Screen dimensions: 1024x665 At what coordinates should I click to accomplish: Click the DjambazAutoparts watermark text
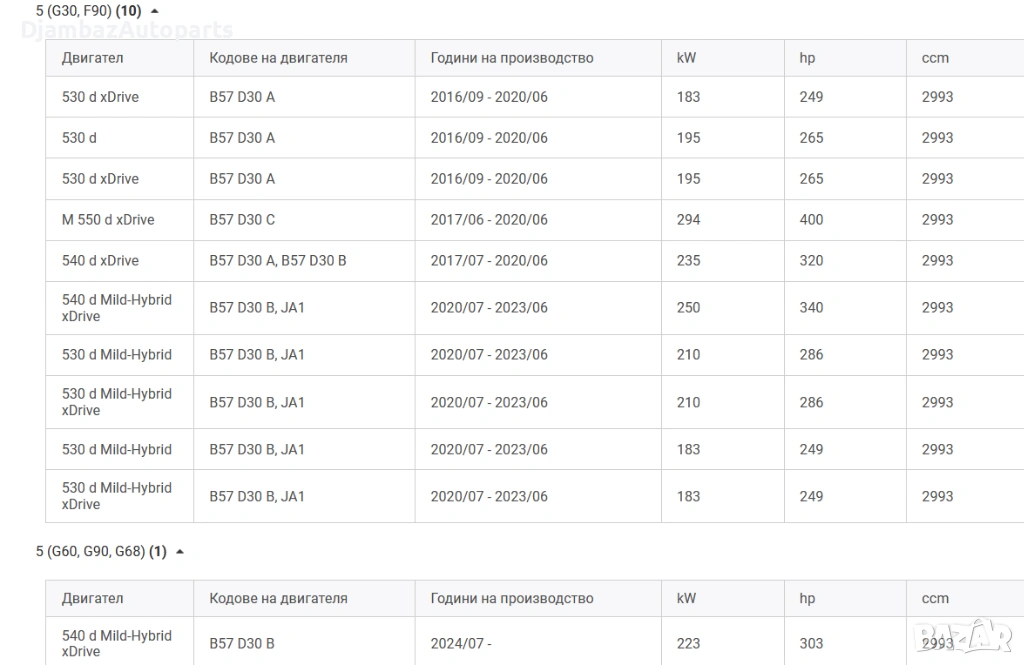127,31
